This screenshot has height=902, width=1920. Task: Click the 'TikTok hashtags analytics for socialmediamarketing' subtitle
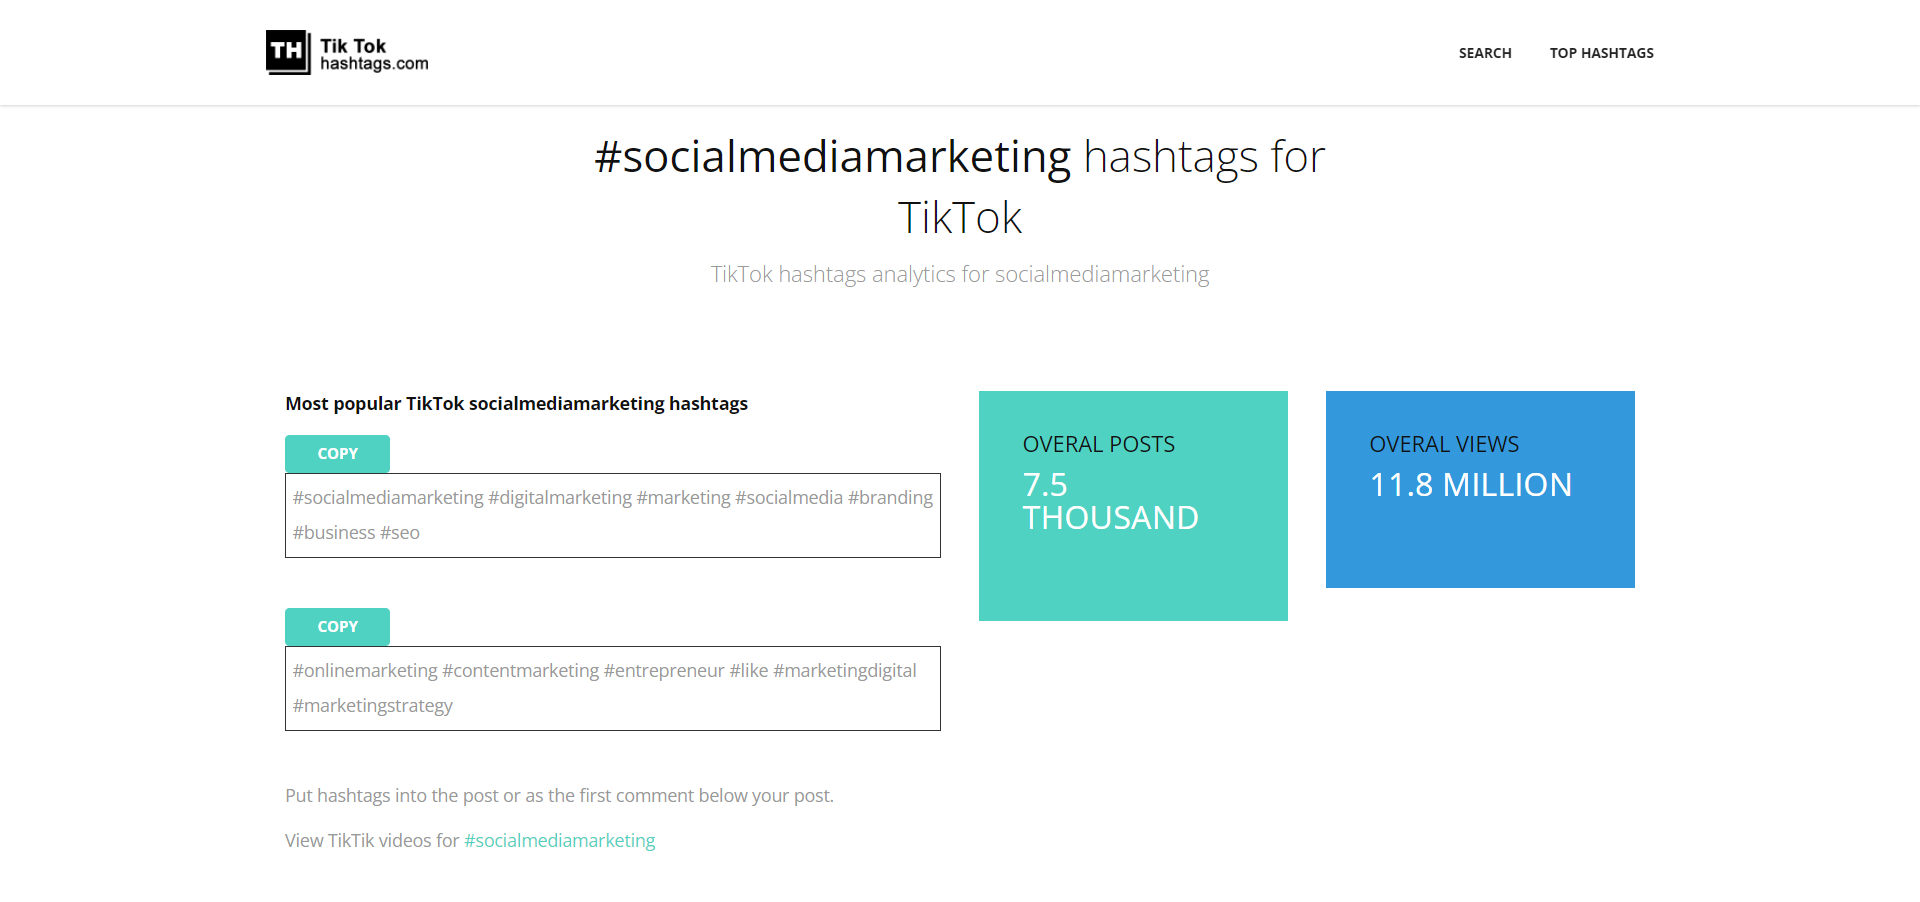[x=959, y=274]
